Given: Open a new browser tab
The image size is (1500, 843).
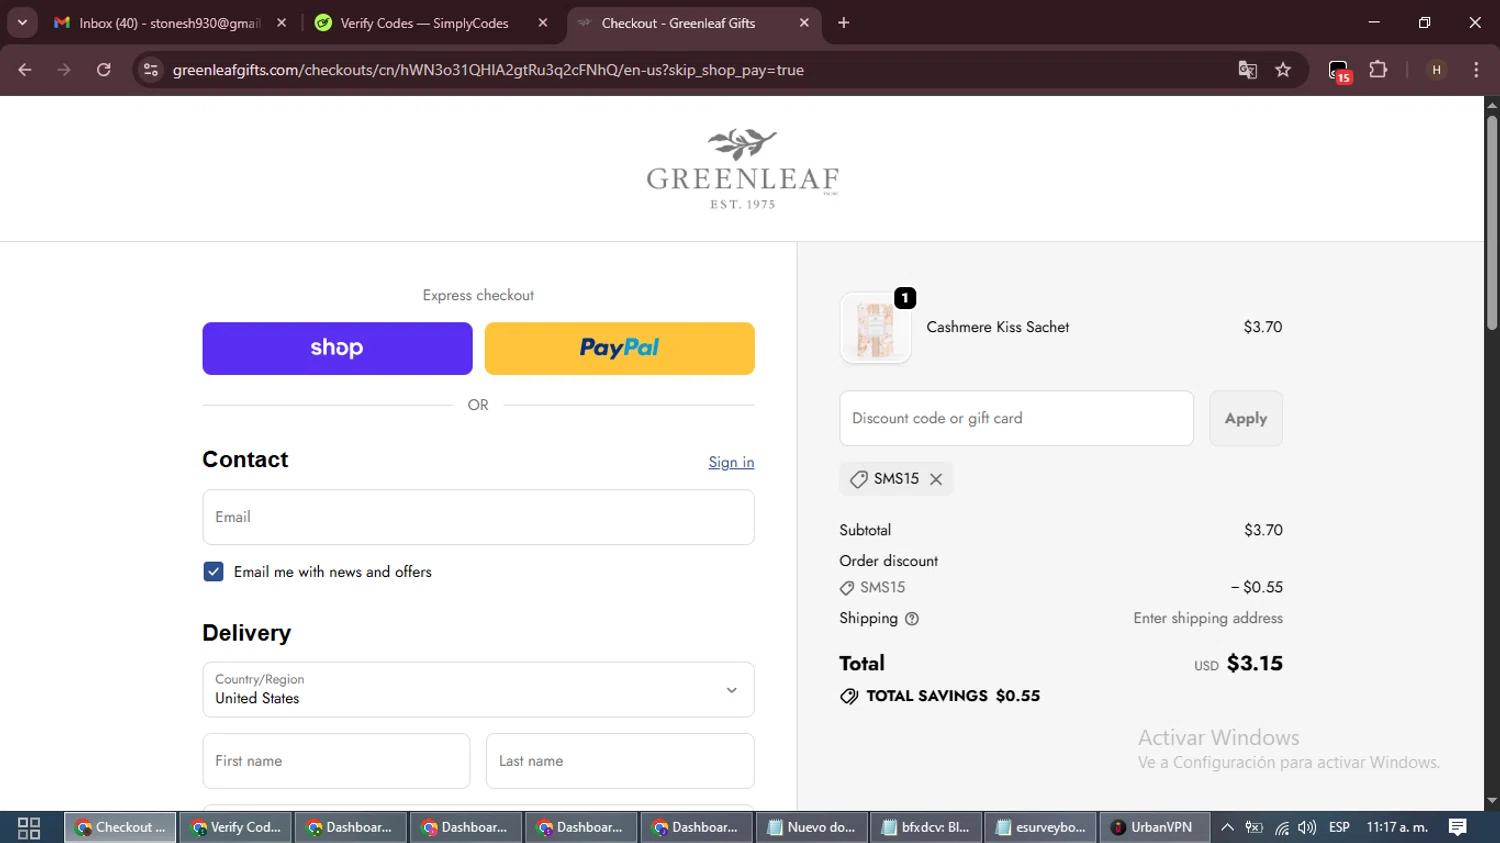Looking at the screenshot, I should (x=844, y=23).
